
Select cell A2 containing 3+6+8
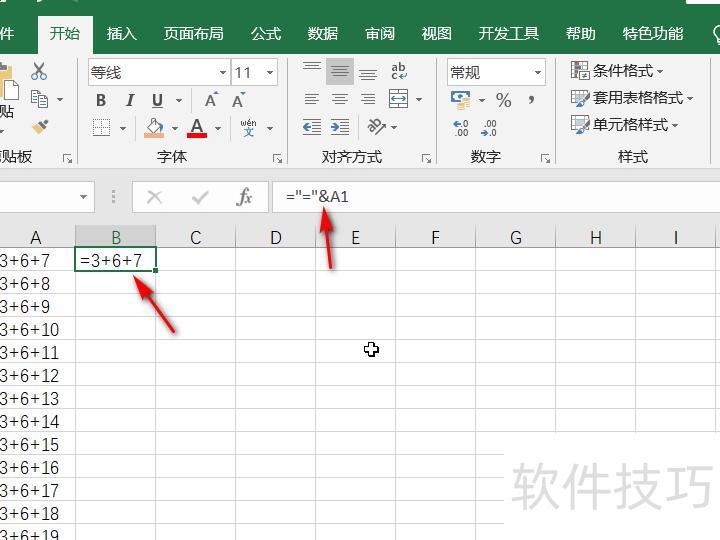click(x=37, y=283)
